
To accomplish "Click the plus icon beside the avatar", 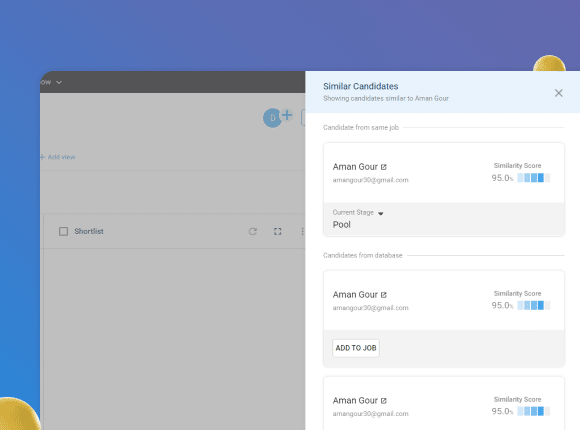I will [x=287, y=115].
